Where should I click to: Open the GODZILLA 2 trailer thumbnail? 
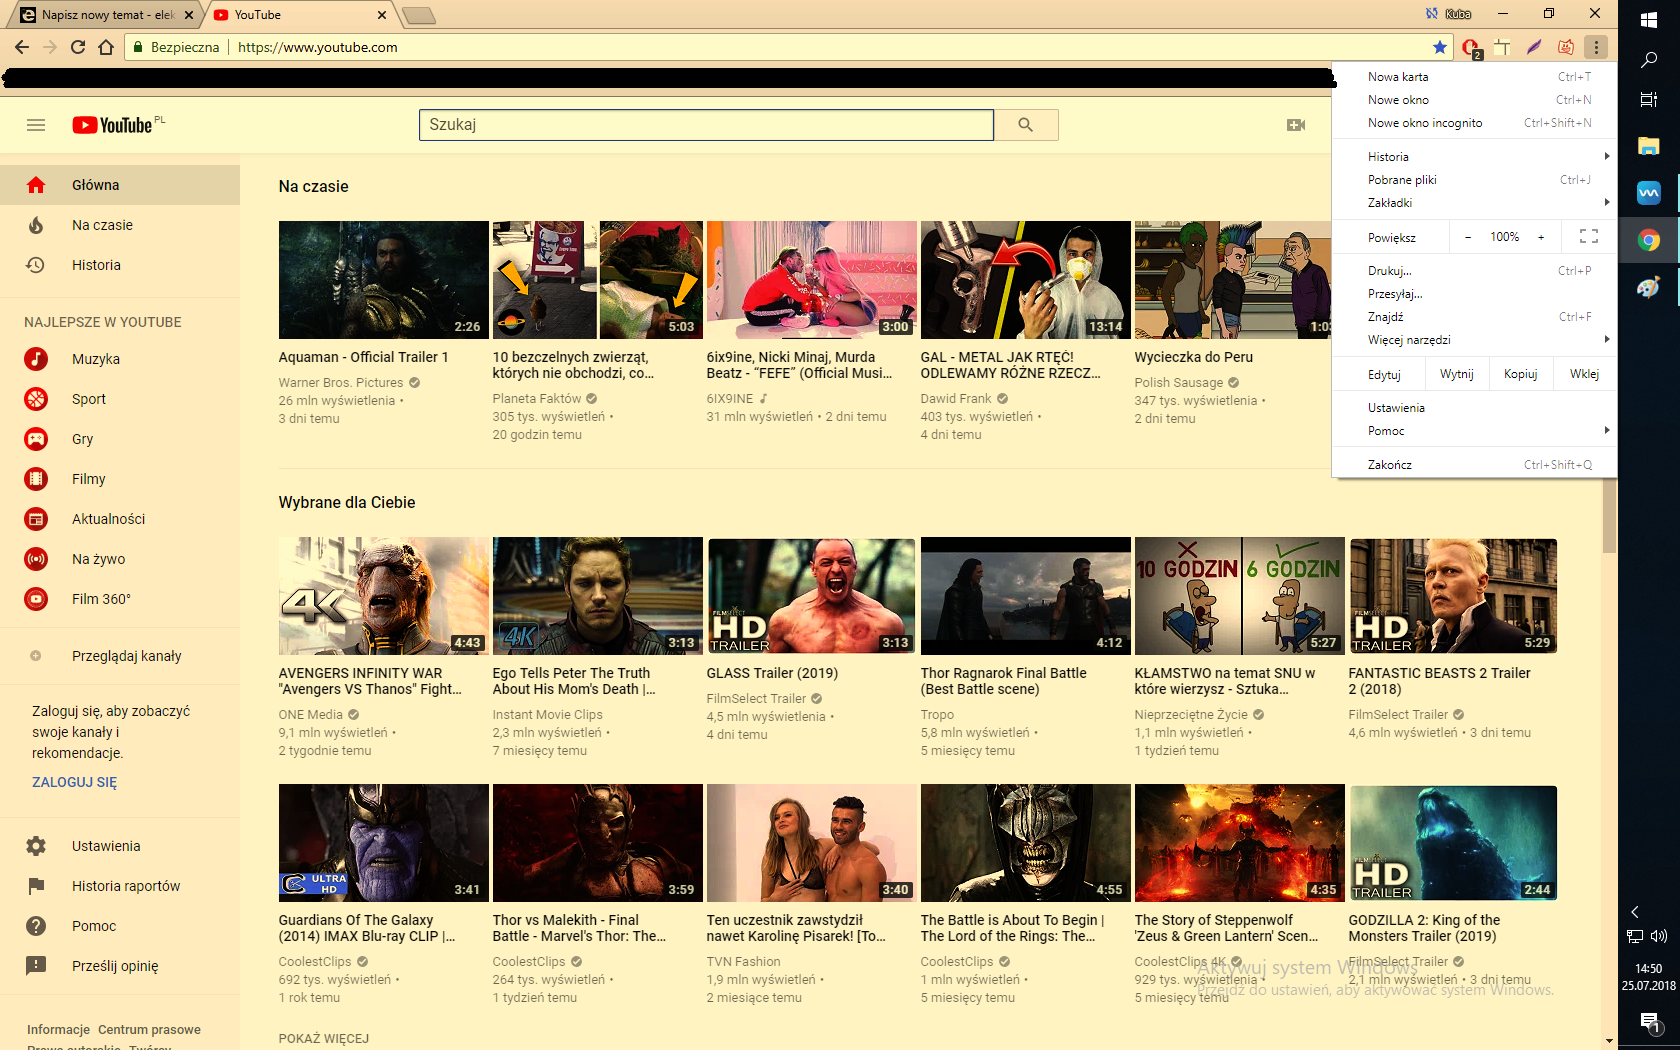(1453, 843)
